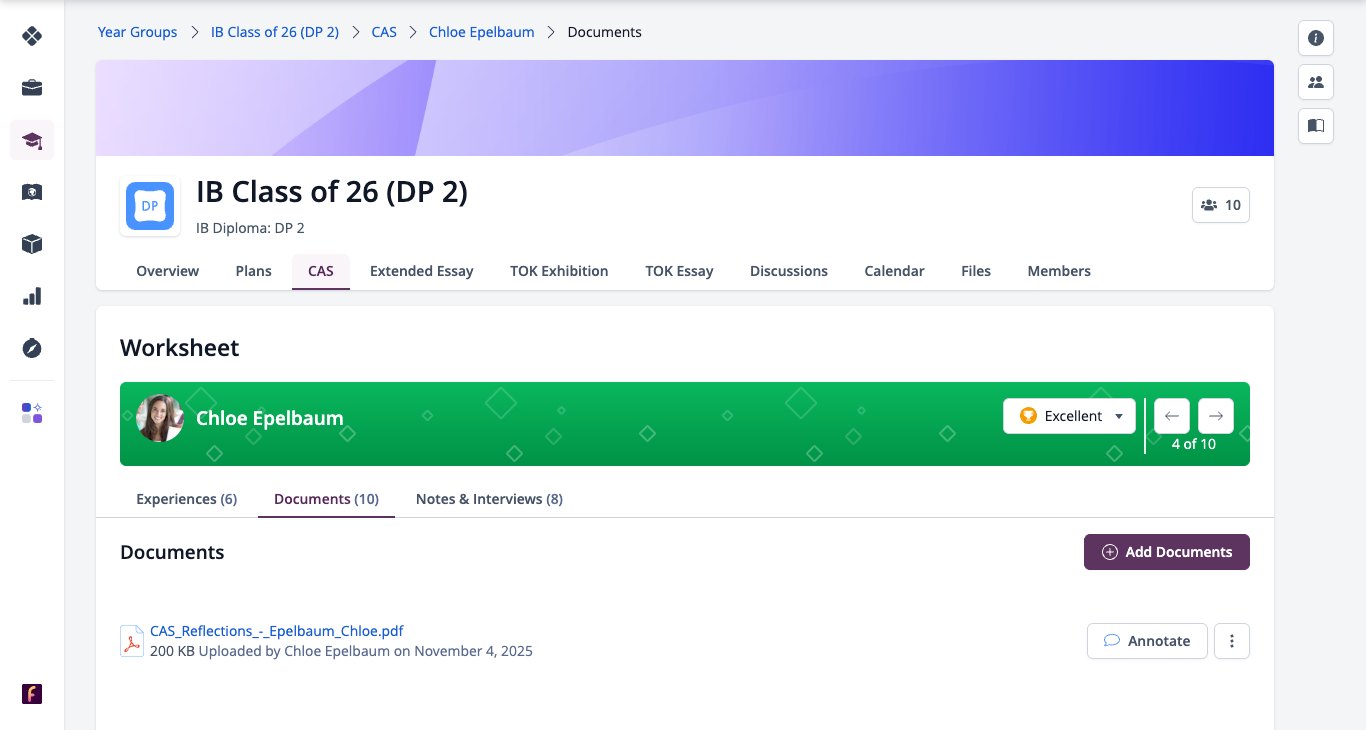Click the info icon at top right

point(1316,38)
